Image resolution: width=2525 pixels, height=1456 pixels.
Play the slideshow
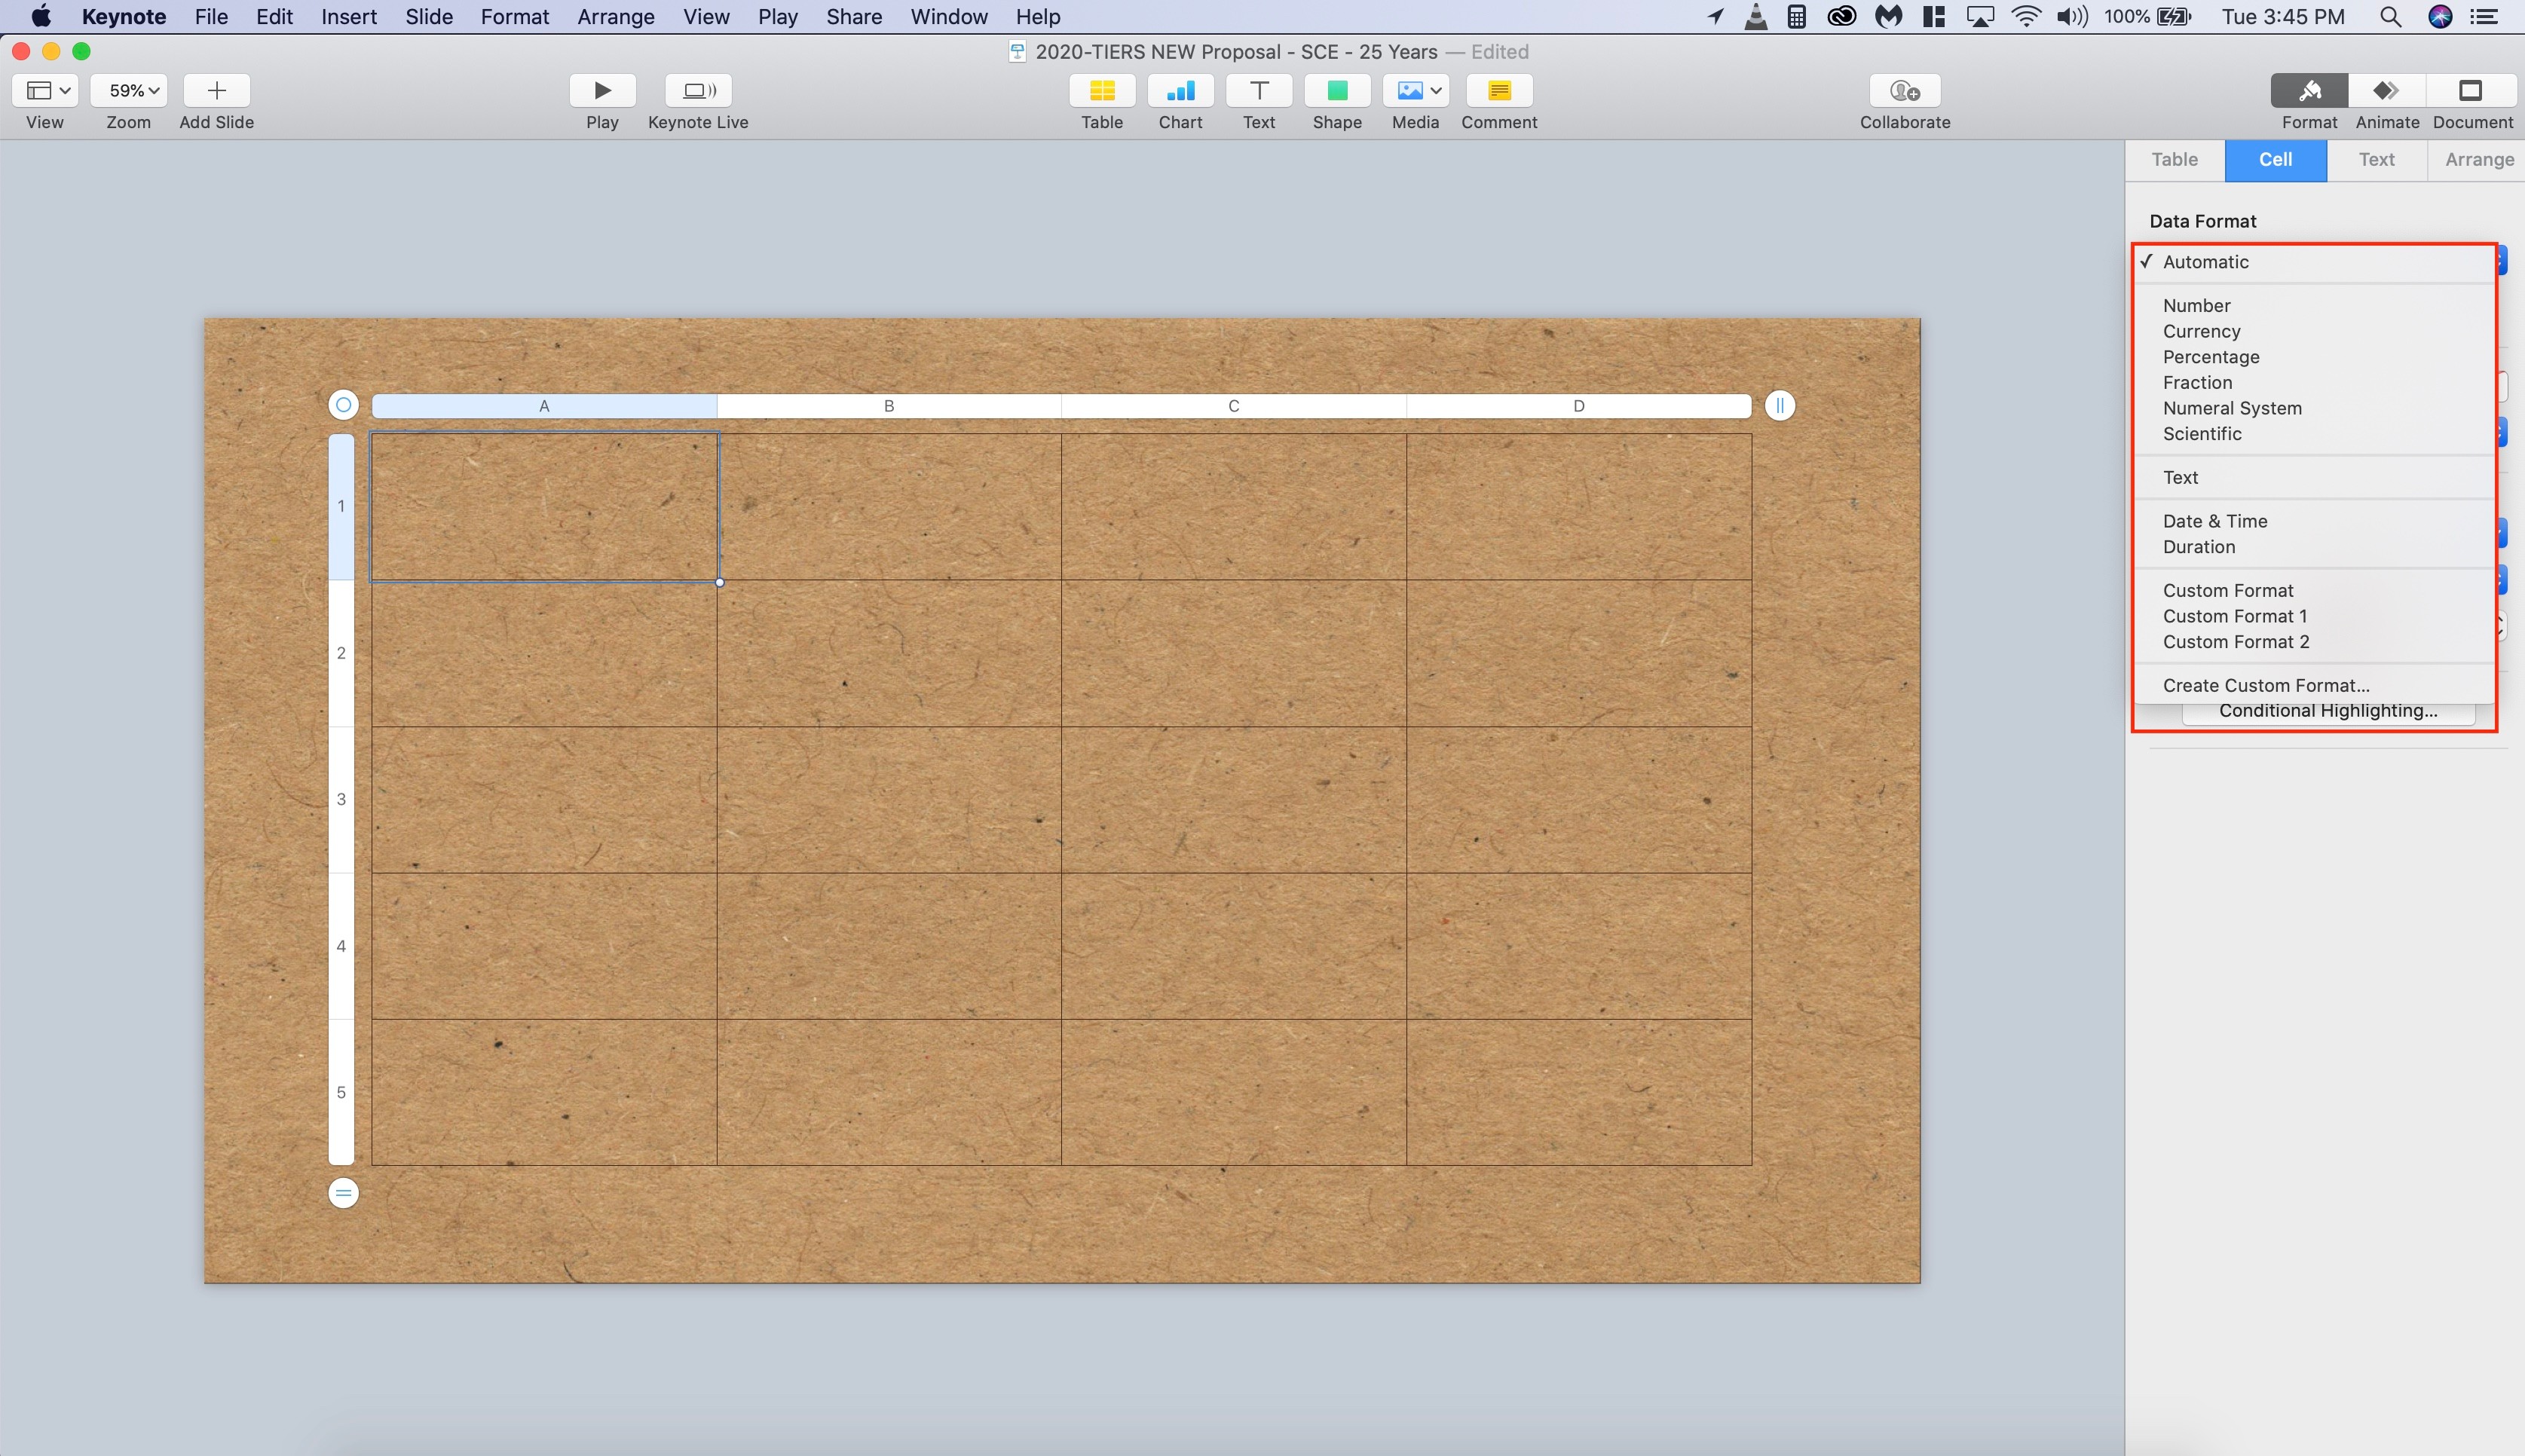602,91
